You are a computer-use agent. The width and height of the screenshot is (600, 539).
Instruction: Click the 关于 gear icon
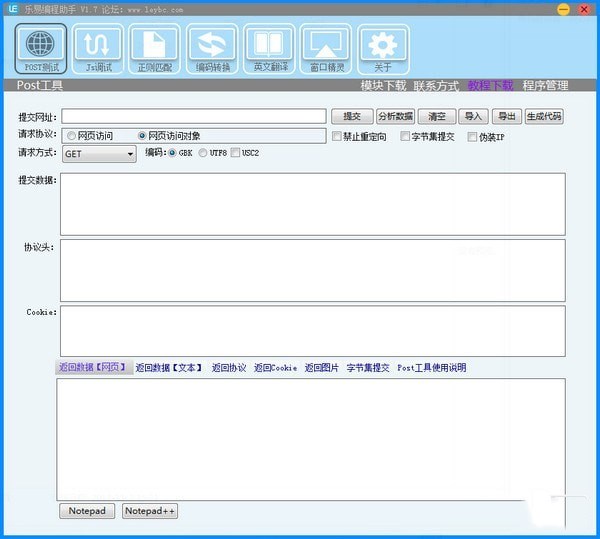pyautogui.click(x=383, y=50)
